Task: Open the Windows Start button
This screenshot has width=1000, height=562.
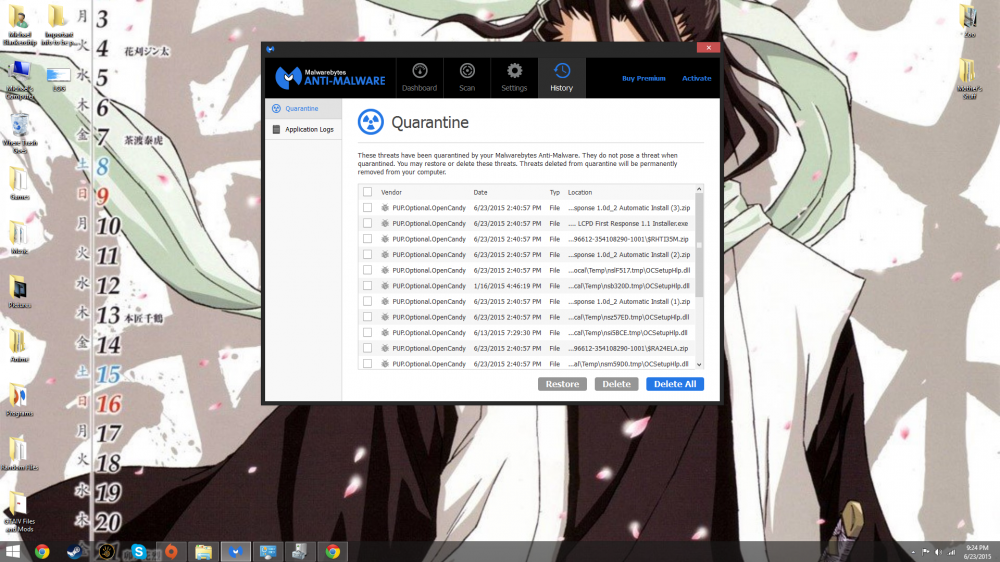Action: point(13,551)
